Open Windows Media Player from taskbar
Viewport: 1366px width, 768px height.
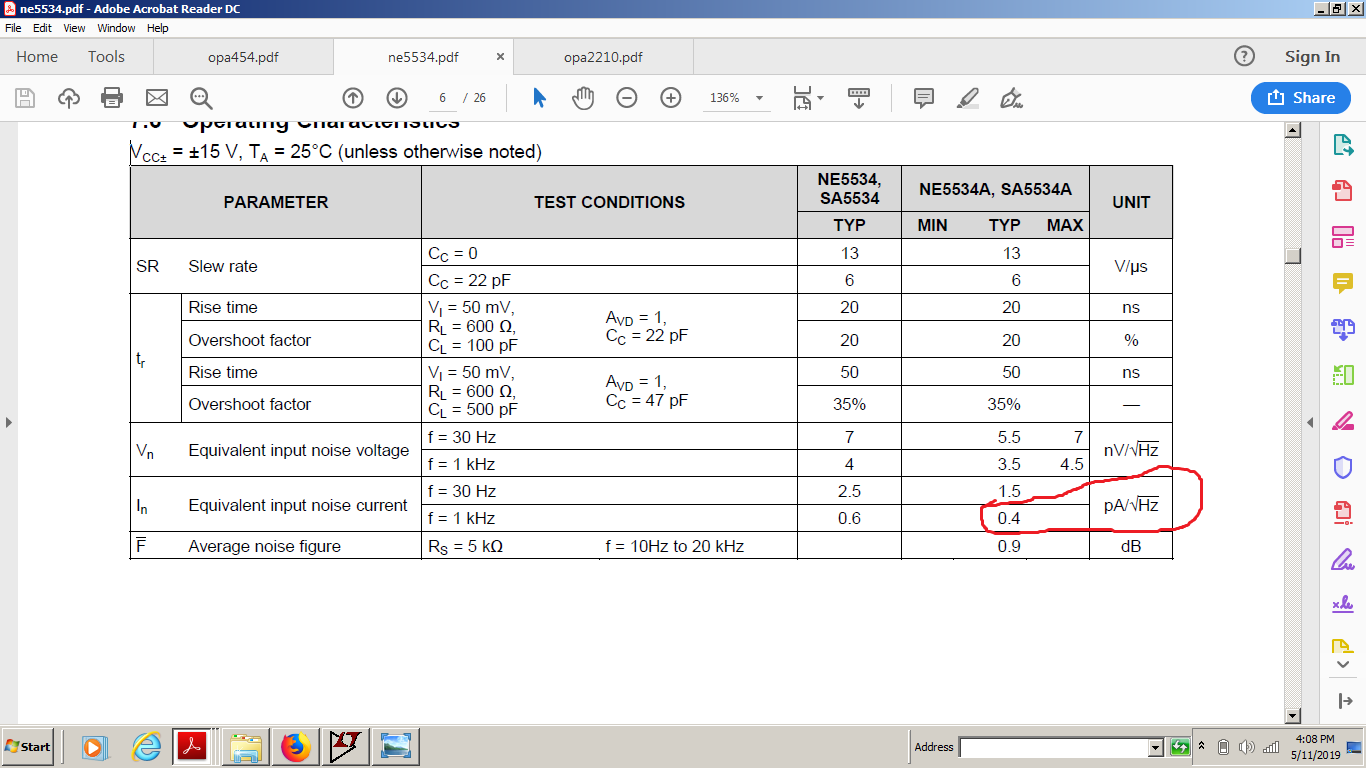pyautogui.click(x=95, y=746)
